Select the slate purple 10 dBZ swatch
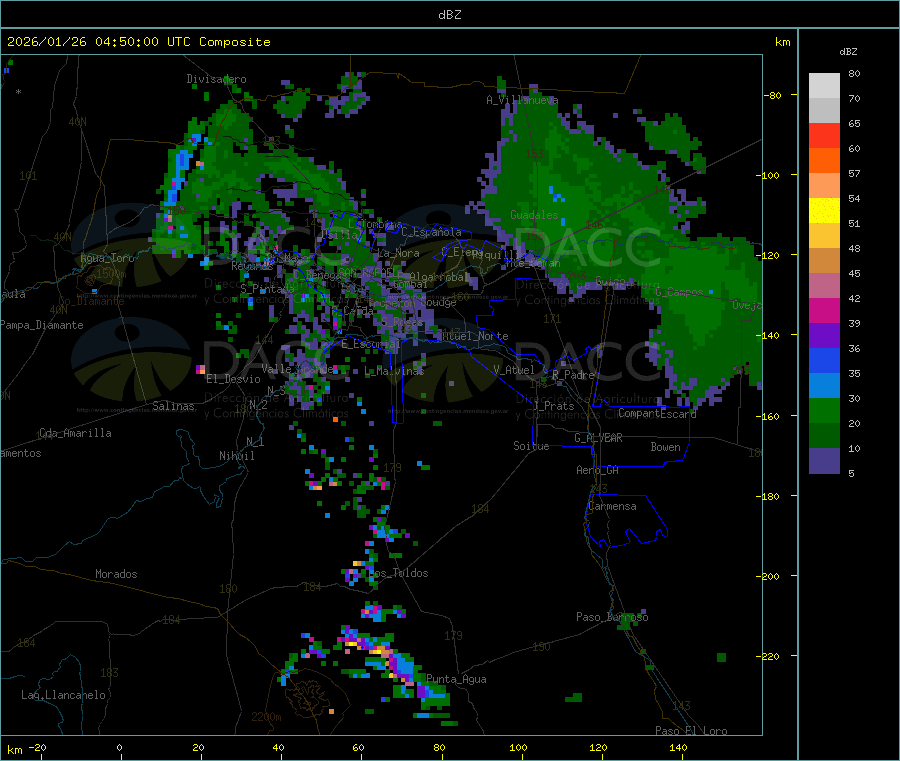Screen dimensions: 900x761 pyautogui.click(x=824, y=461)
